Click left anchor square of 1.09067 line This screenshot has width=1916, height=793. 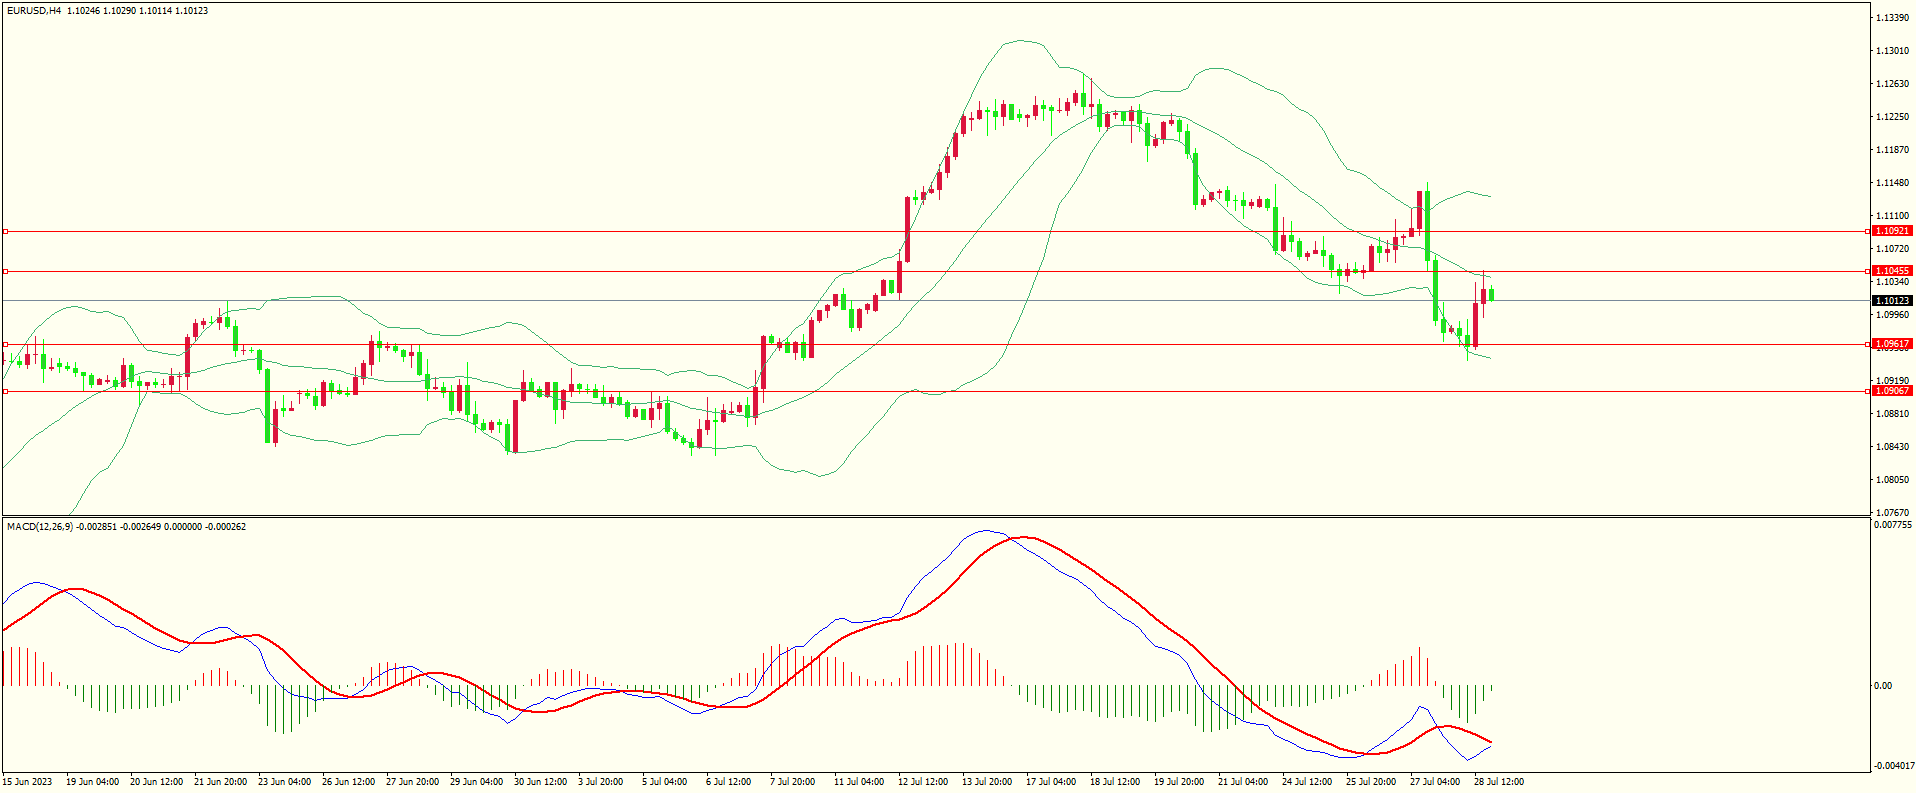tap(5, 391)
